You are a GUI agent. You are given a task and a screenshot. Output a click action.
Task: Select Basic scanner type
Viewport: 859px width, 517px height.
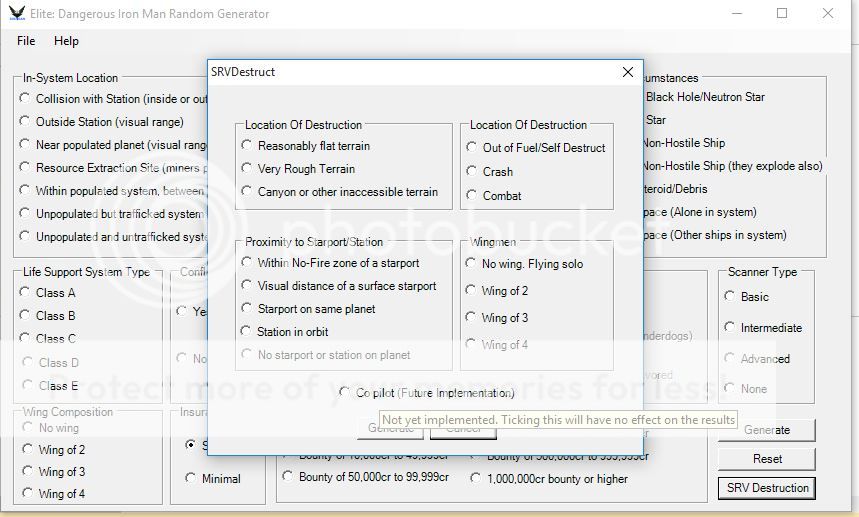[747, 296]
